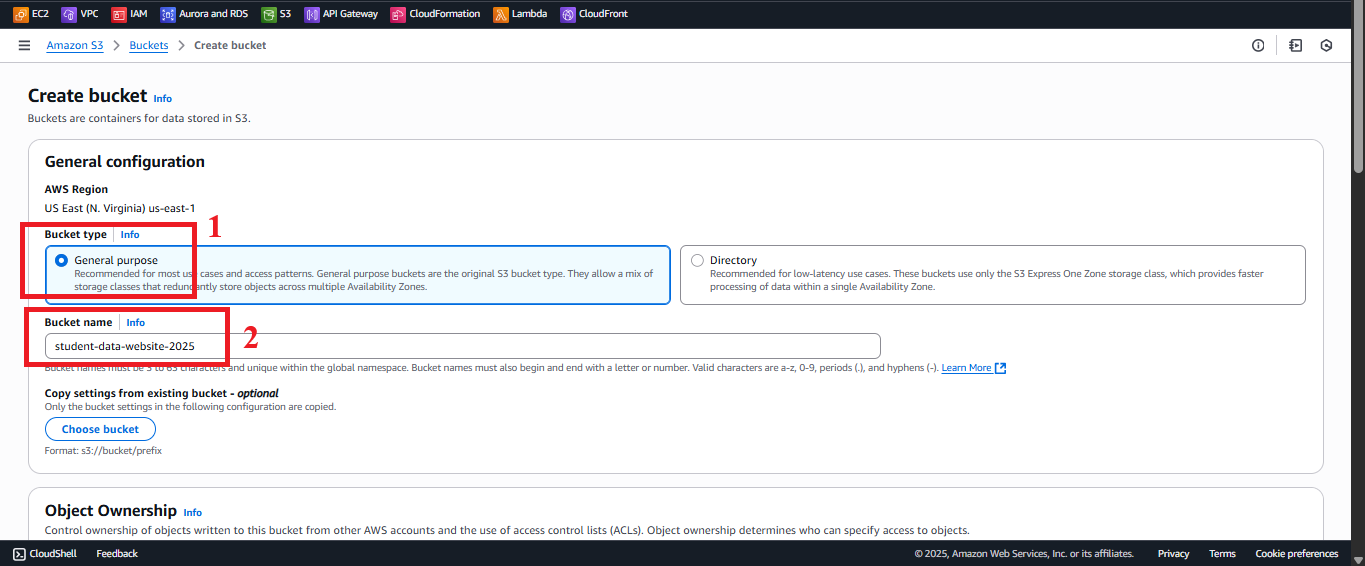Open the hamburger navigation menu
1365x566 pixels.
24,45
